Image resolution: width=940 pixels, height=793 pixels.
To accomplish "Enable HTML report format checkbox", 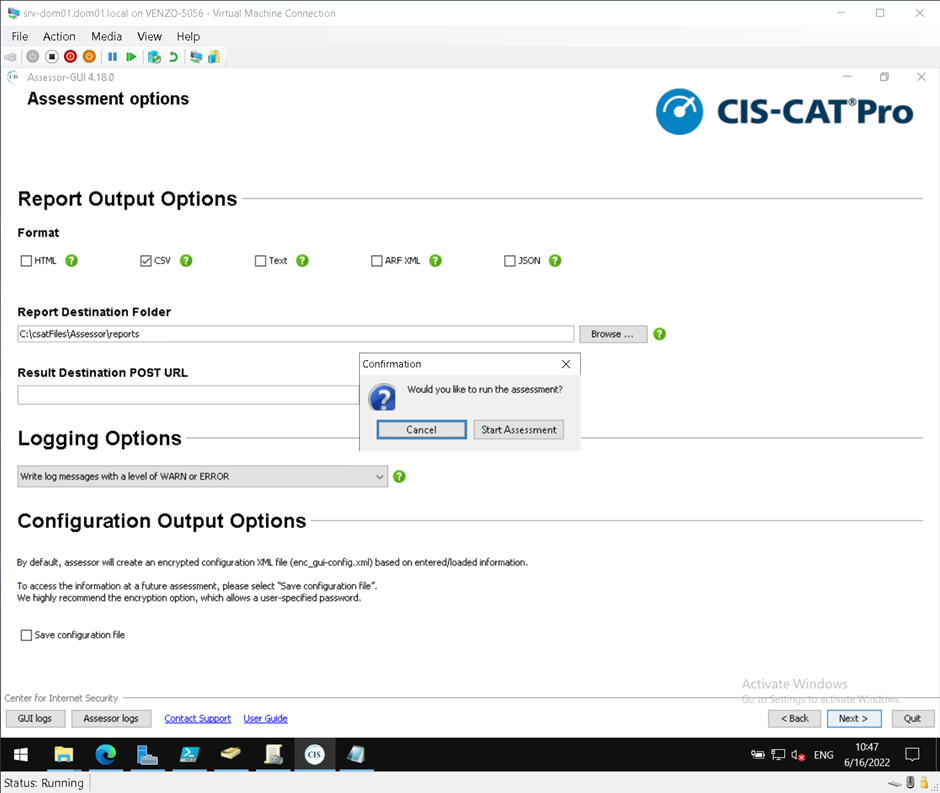I will click(26, 261).
